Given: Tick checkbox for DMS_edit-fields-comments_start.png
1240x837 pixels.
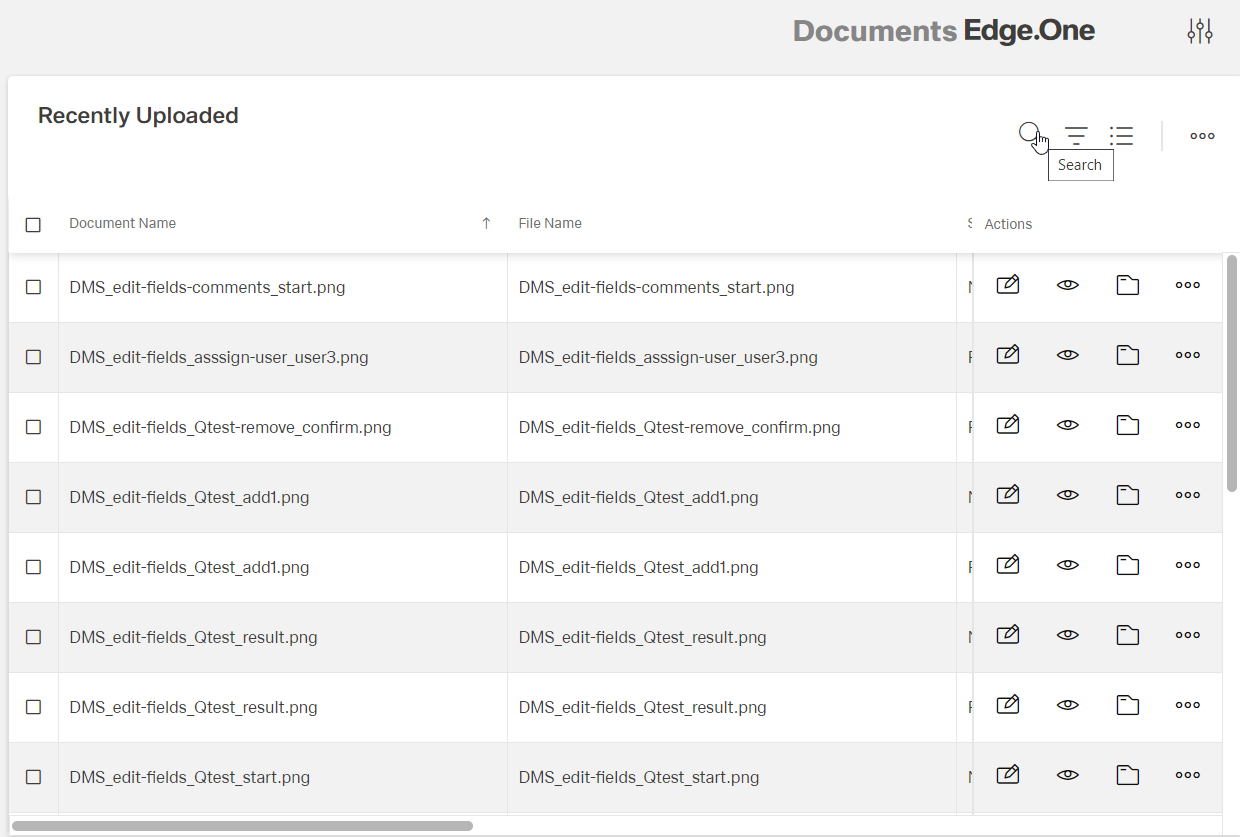Looking at the screenshot, I should point(33,287).
